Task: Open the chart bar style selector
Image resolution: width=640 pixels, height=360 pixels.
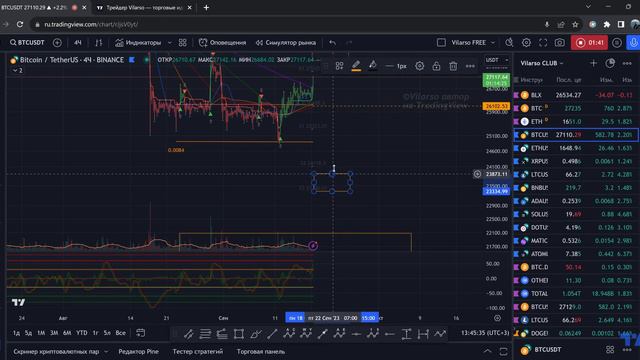Action: coord(99,42)
